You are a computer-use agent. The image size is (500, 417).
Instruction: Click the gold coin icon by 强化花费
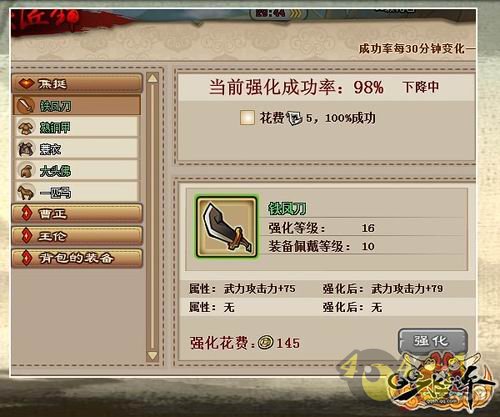[x=266, y=342]
